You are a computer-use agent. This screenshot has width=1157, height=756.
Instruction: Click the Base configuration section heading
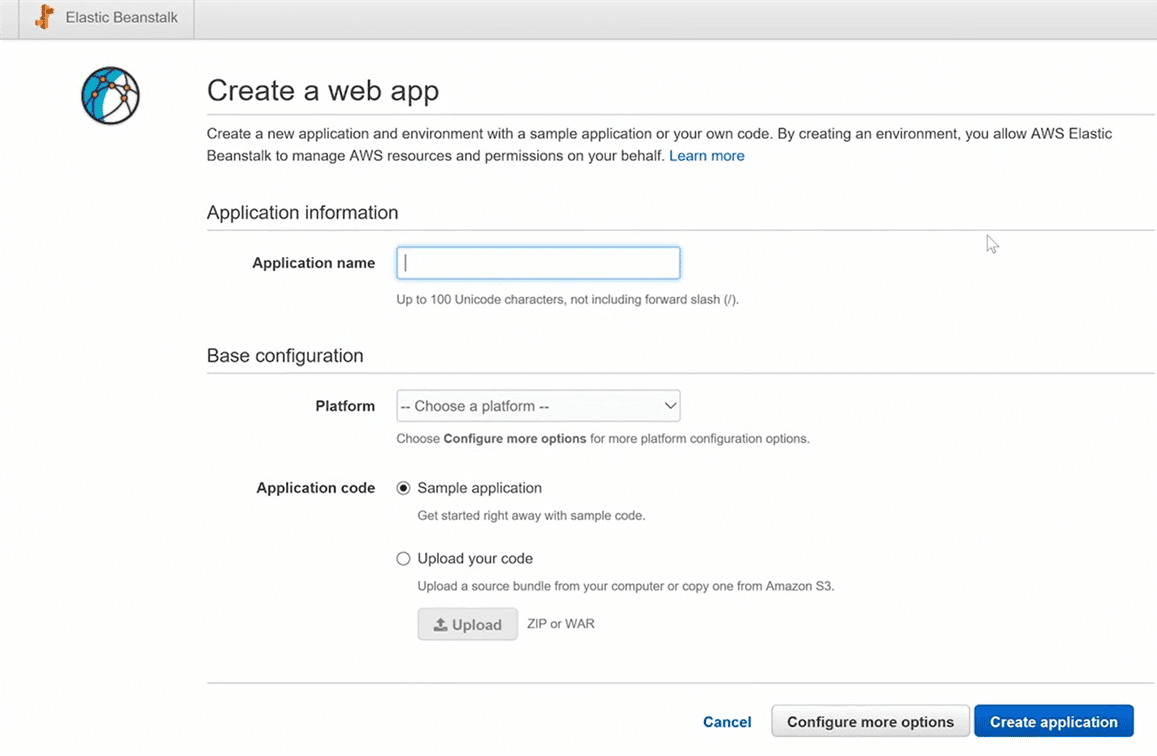pos(285,356)
